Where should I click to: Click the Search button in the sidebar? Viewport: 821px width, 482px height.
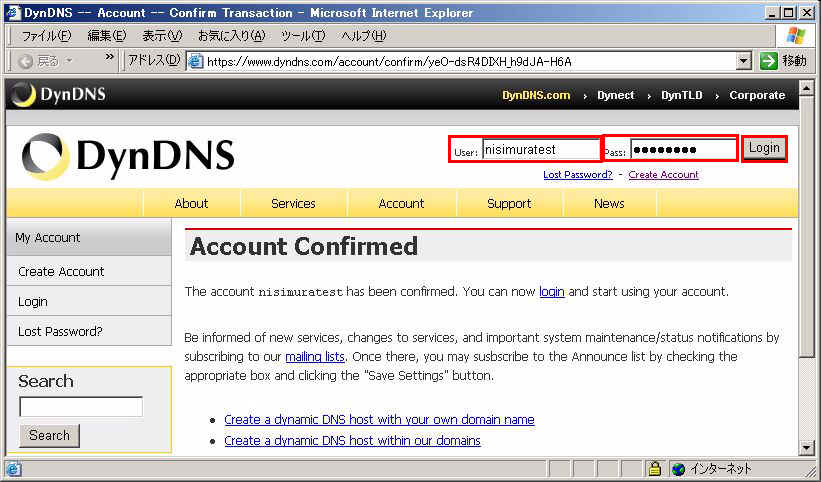point(49,435)
